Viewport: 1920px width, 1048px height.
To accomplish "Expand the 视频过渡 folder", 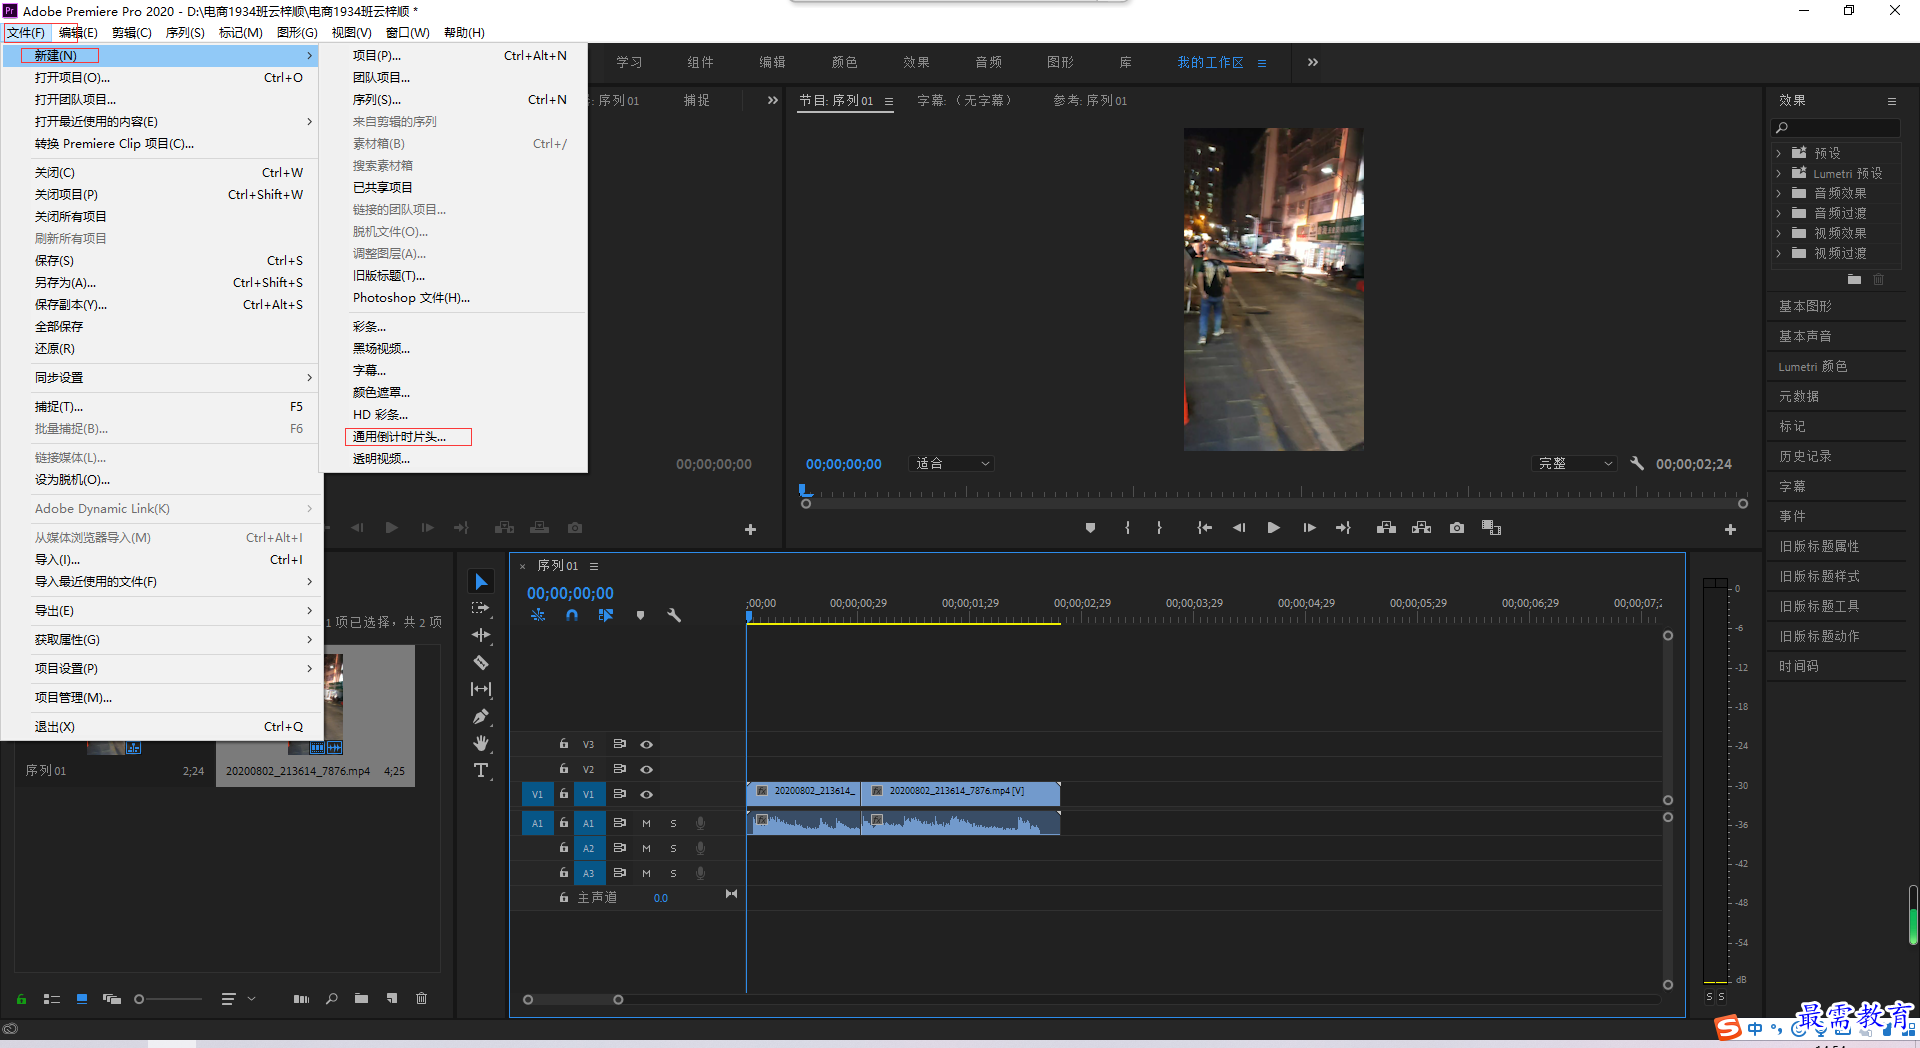I will (x=1778, y=253).
